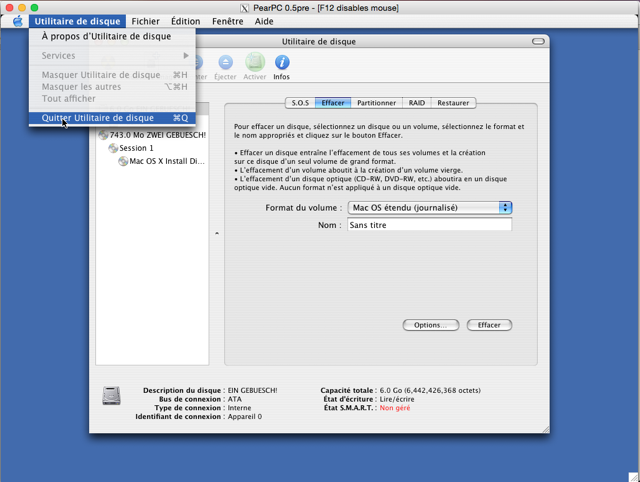Image resolution: width=640 pixels, height=482 pixels.
Task: Switch to the Restaurer tab
Action: [453, 103]
